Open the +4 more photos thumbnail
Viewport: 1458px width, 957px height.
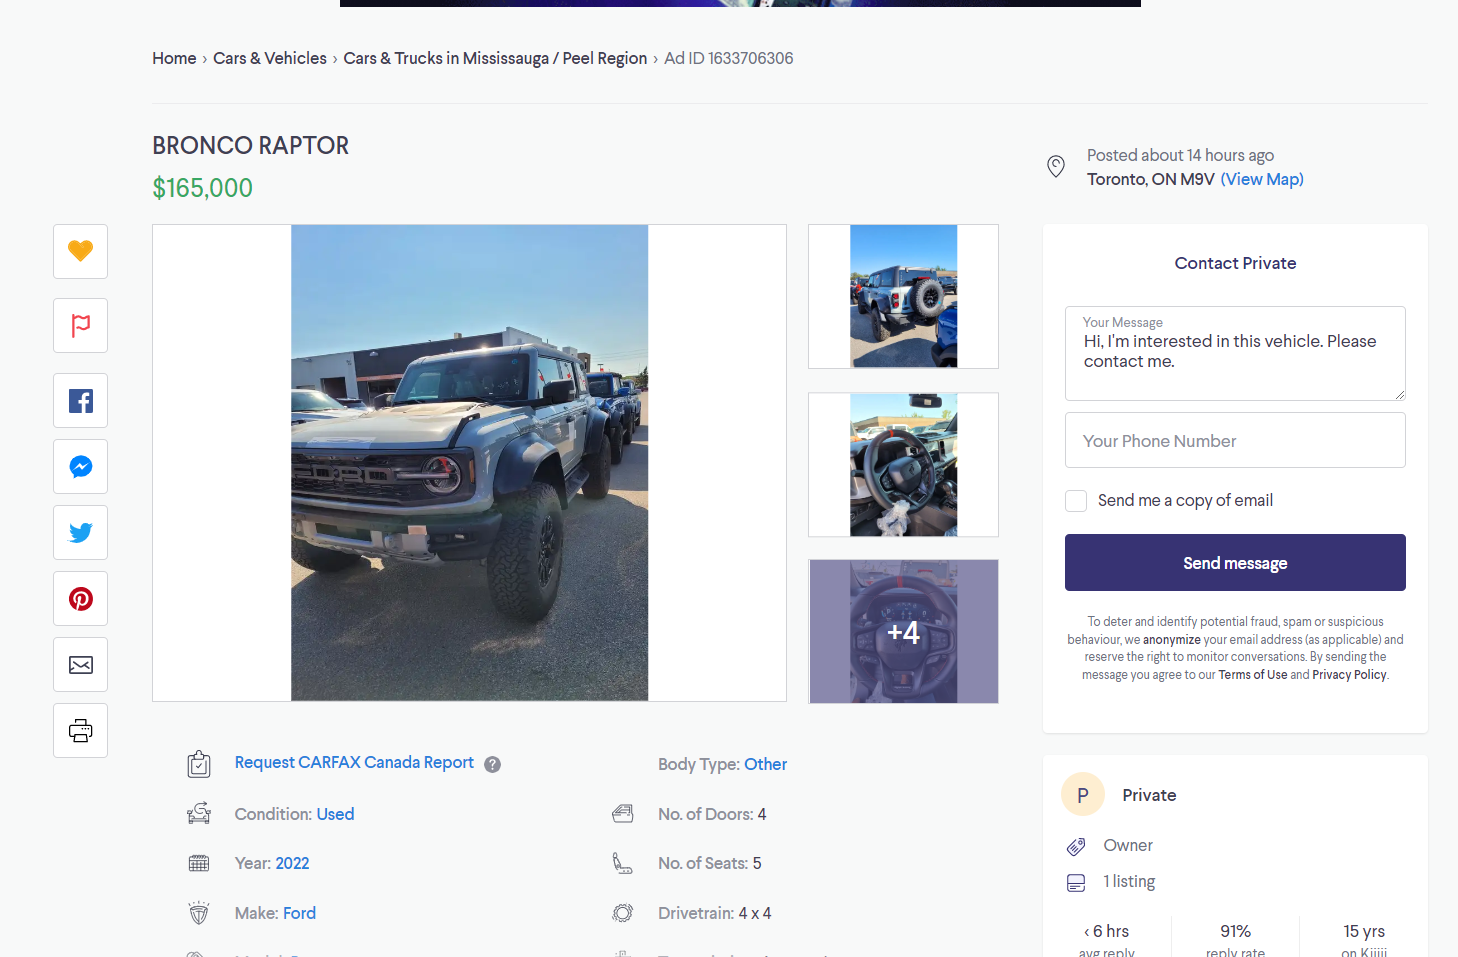pyautogui.click(x=903, y=631)
